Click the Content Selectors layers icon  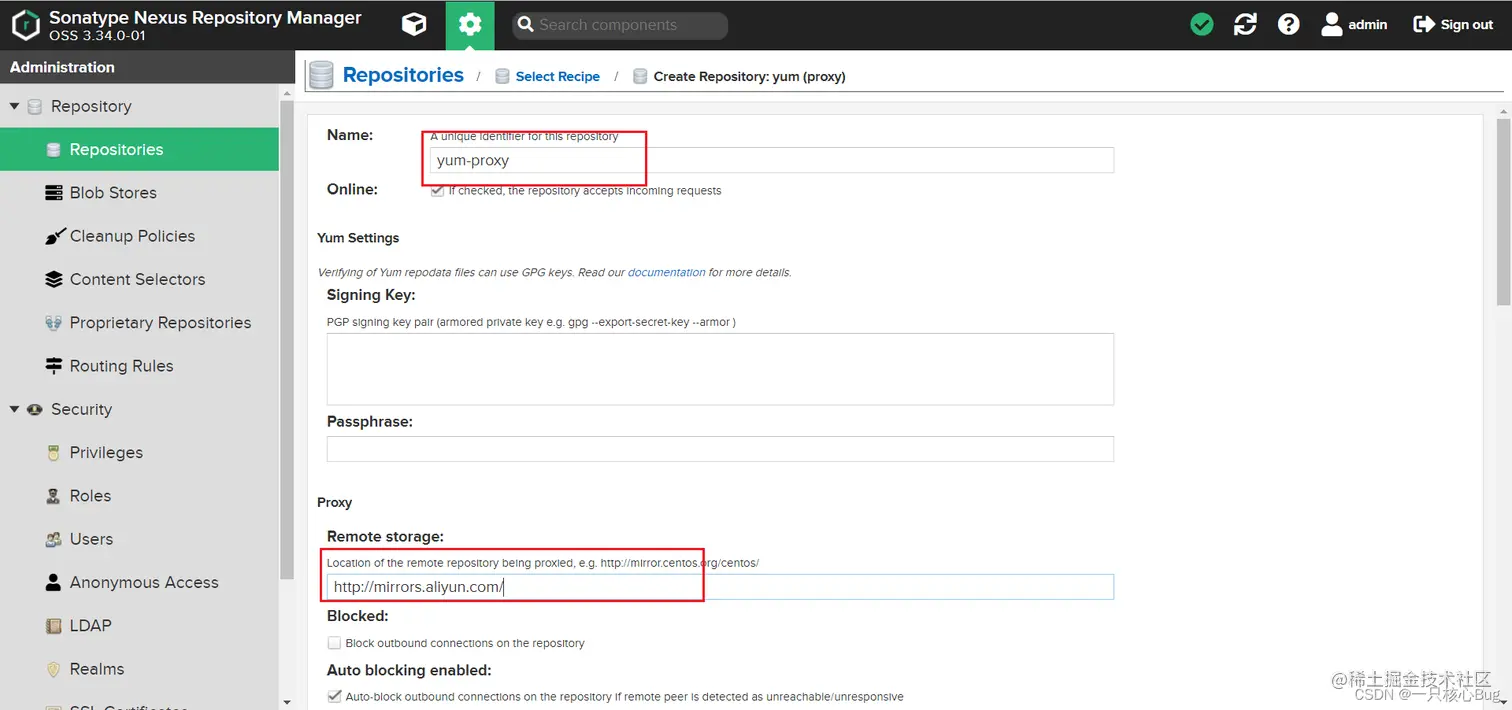[54, 279]
